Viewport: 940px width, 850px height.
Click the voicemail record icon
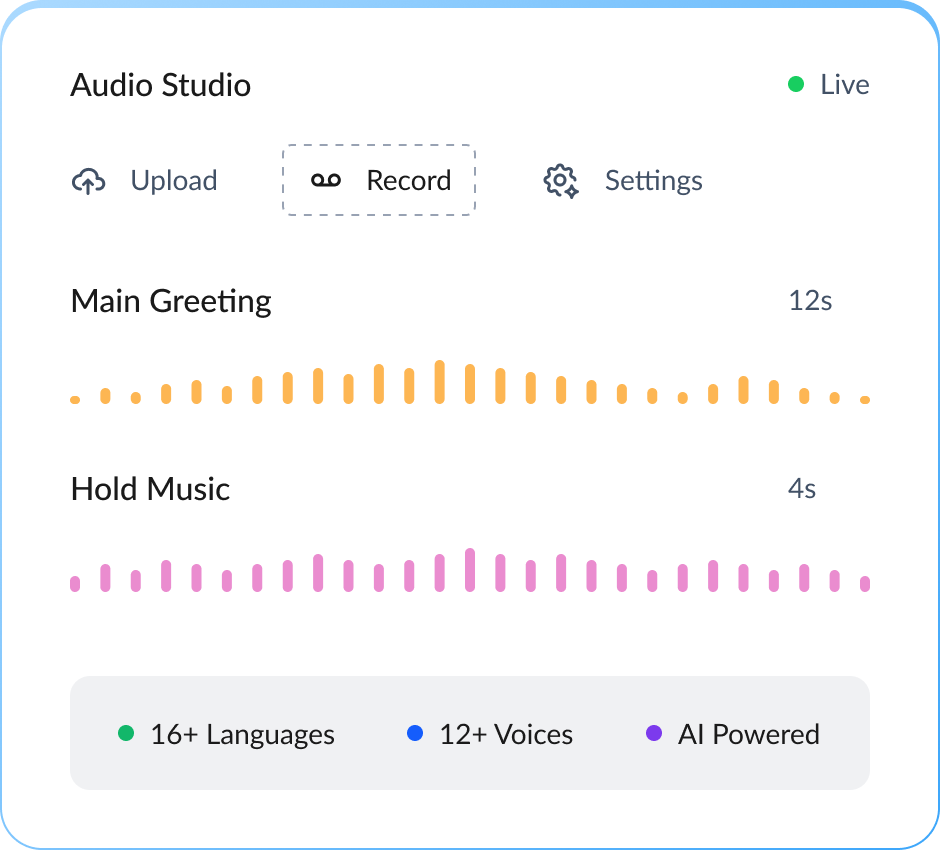coord(326,180)
